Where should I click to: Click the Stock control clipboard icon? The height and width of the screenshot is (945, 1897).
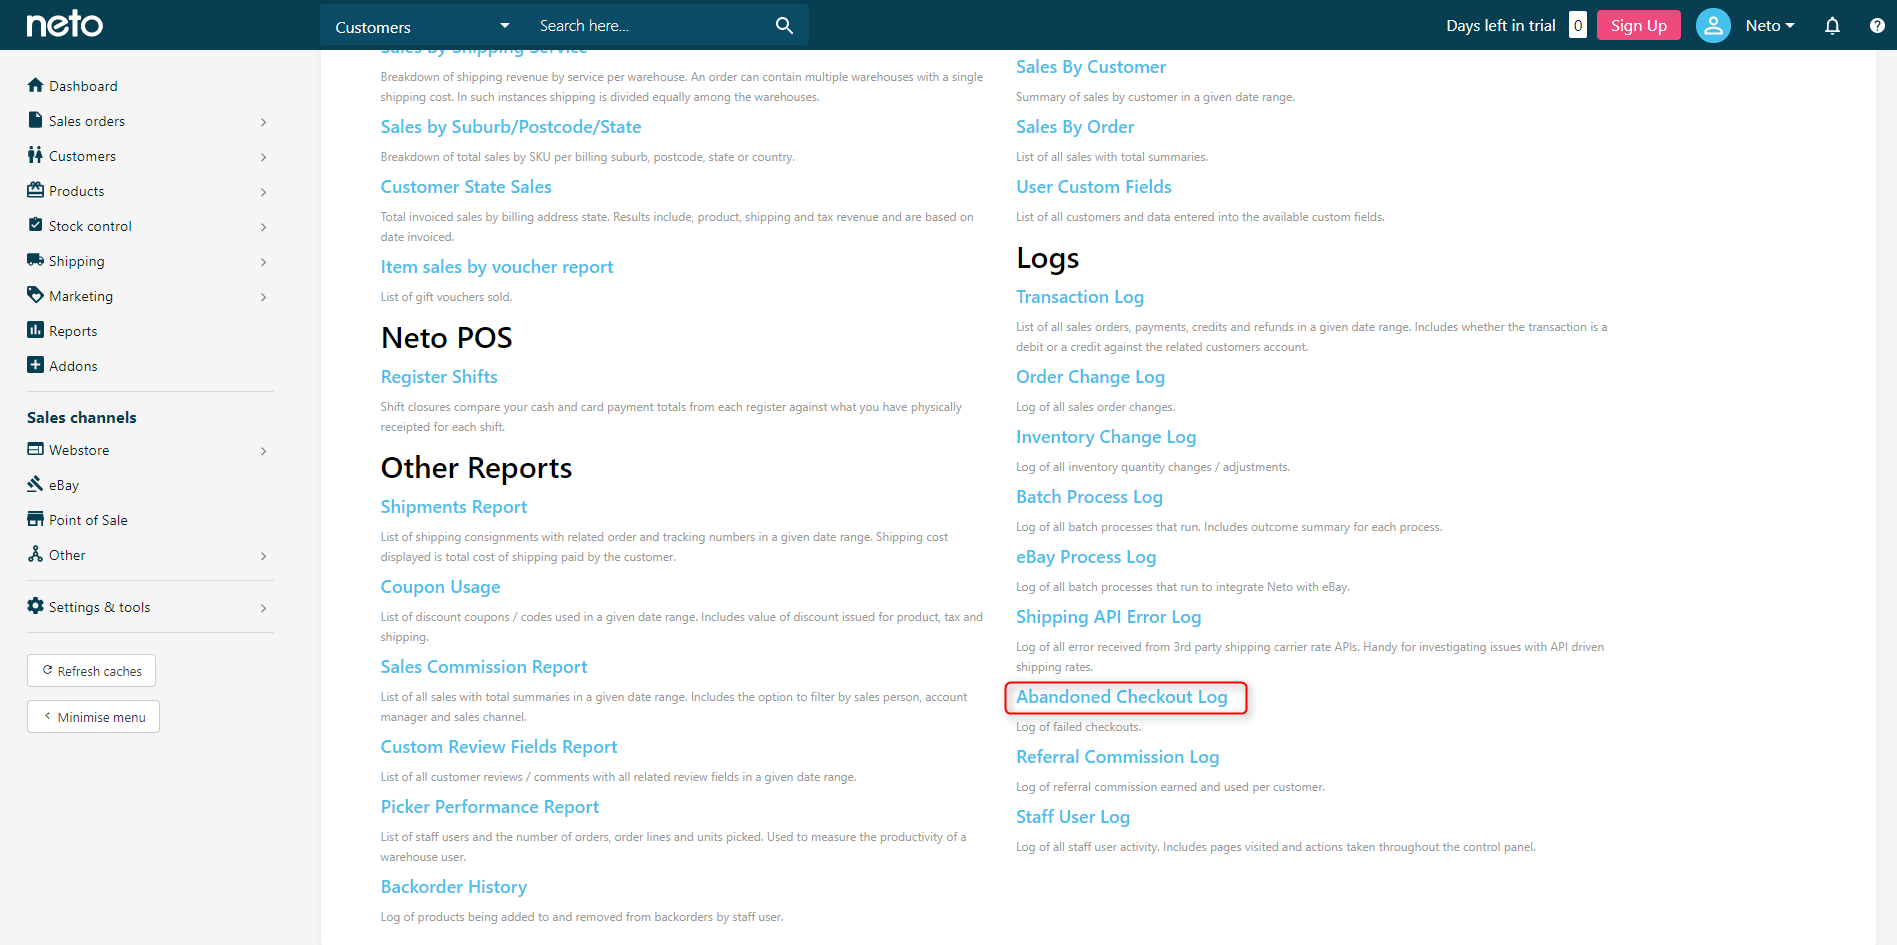(x=36, y=225)
